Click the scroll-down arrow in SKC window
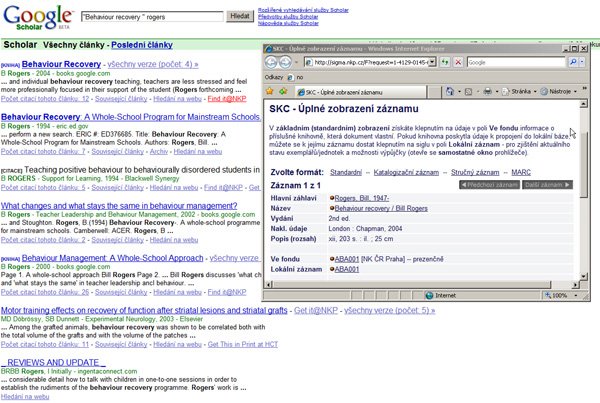Viewport: 600px width, 403px height. coord(583,276)
